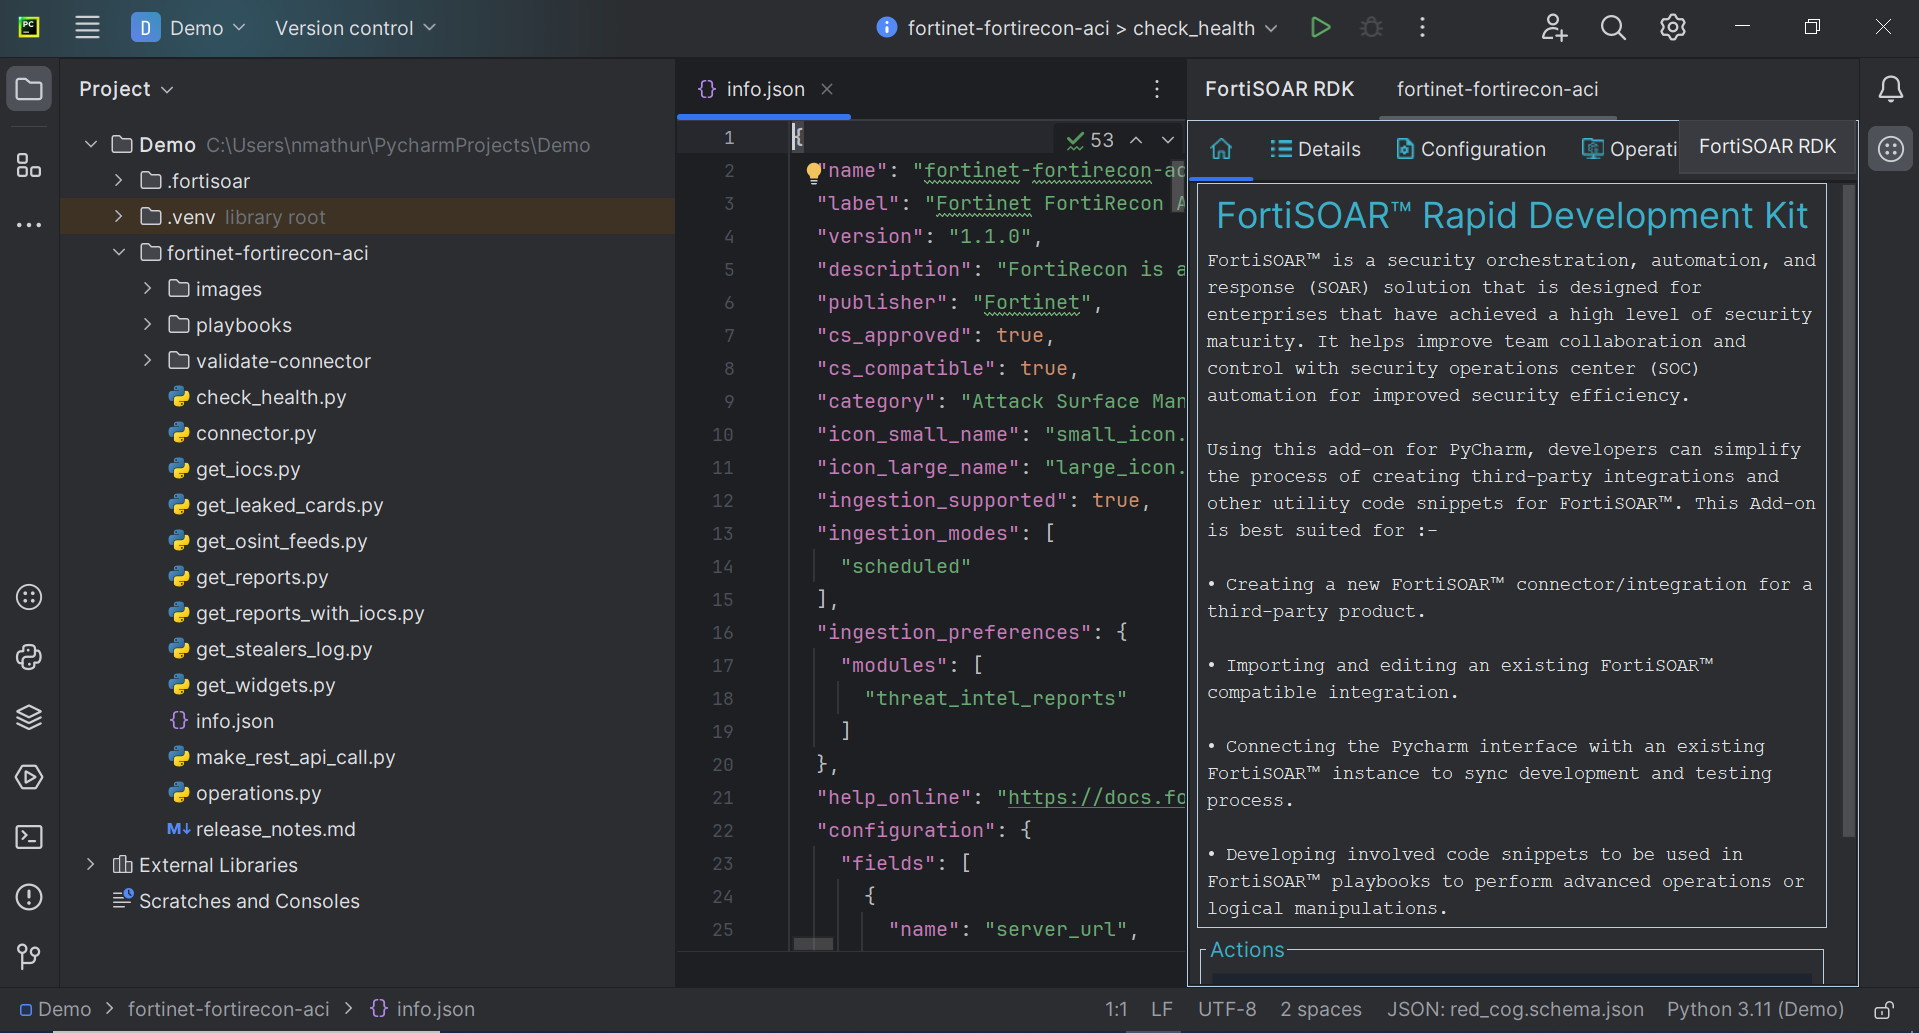1919x1033 pixels.
Task: Collapse the fortinet-fortirecon-aci folder
Action: tap(119, 253)
